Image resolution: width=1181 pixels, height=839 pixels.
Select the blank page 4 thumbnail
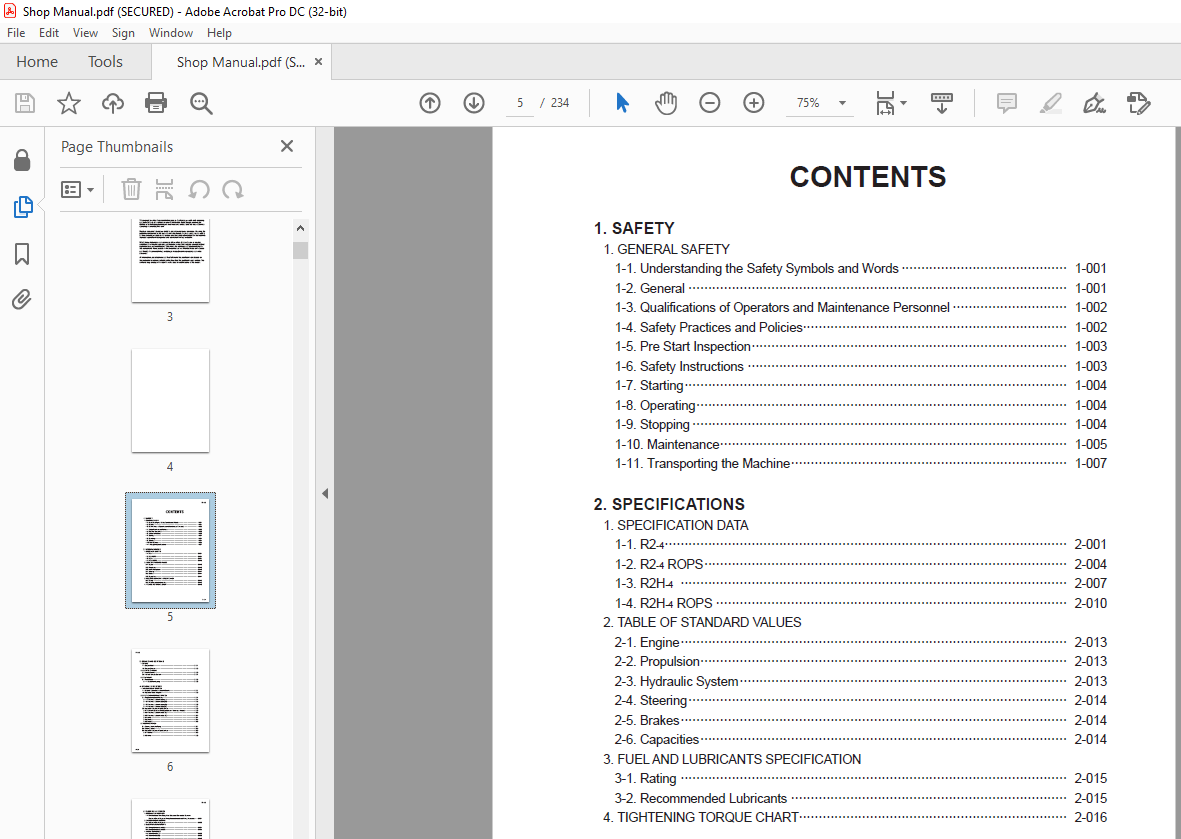[170, 400]
